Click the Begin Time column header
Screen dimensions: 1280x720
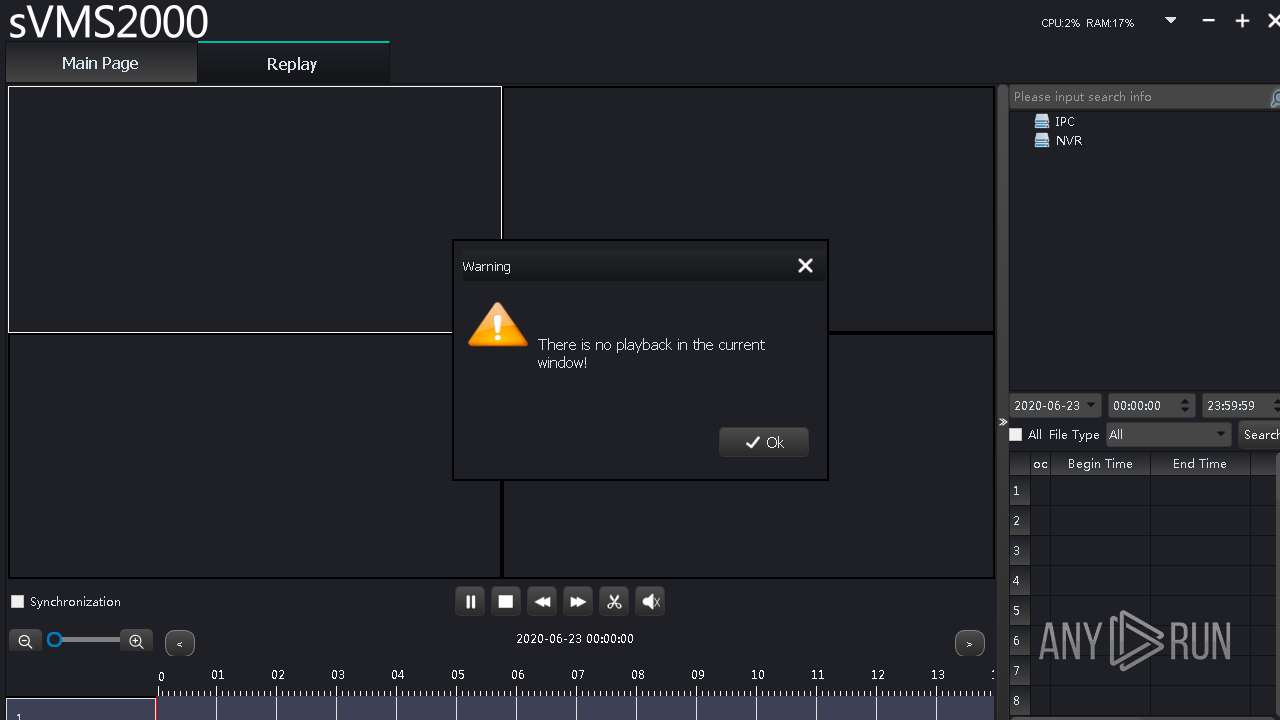point(1100,464)
